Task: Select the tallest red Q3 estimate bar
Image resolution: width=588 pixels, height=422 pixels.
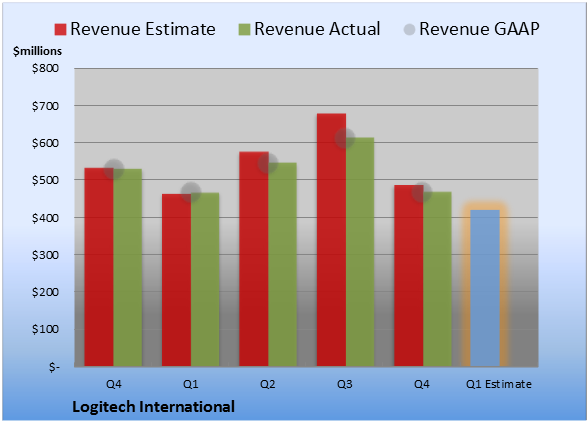Action: (x=331, y=240)
